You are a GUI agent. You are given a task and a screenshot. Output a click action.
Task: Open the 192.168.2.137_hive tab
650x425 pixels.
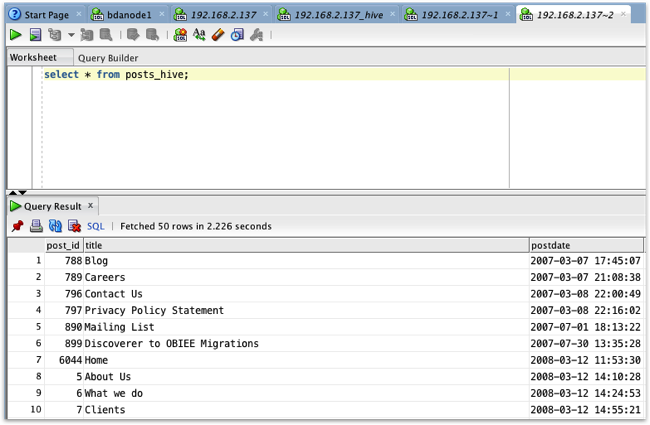pos(339,15)
